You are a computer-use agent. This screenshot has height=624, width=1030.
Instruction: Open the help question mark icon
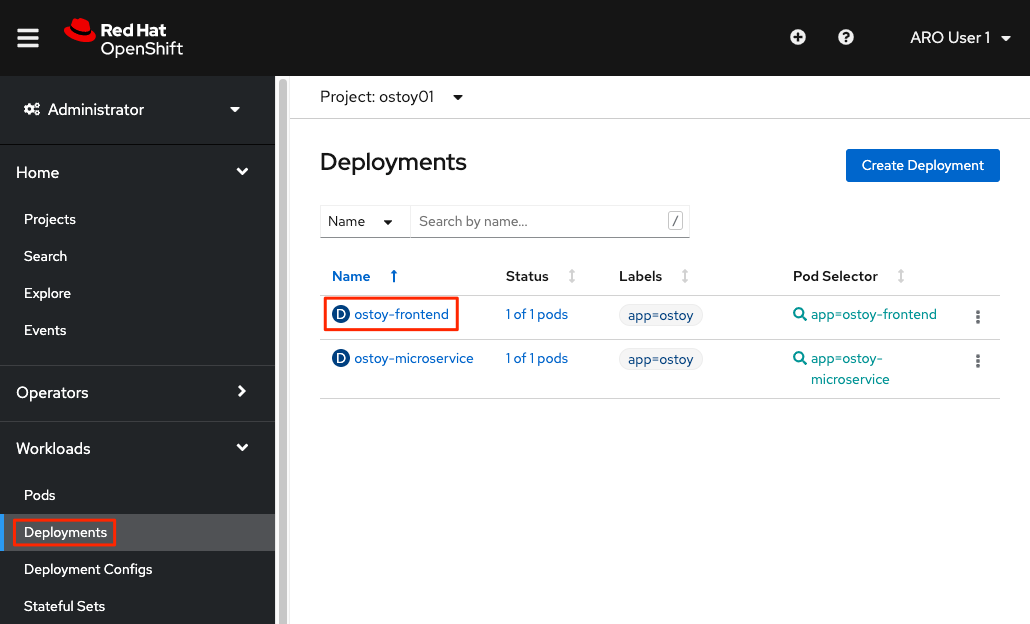846,38
